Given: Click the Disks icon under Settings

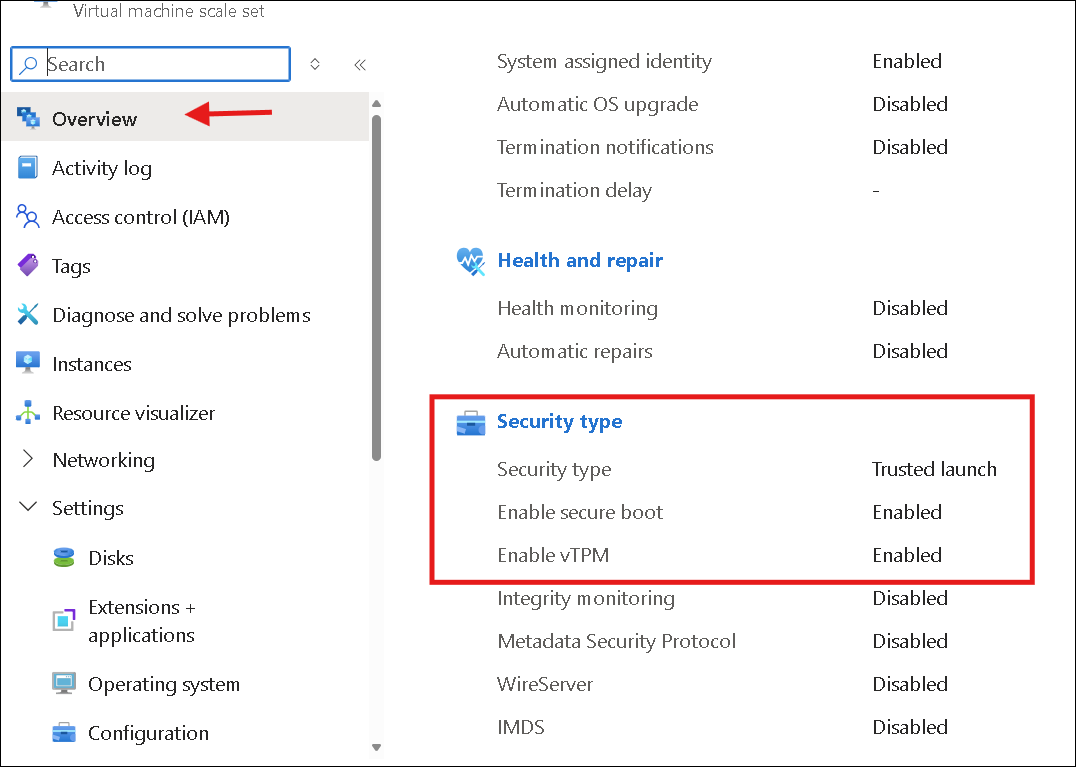Looking at the screenshot, I should [x=64, y=557].
